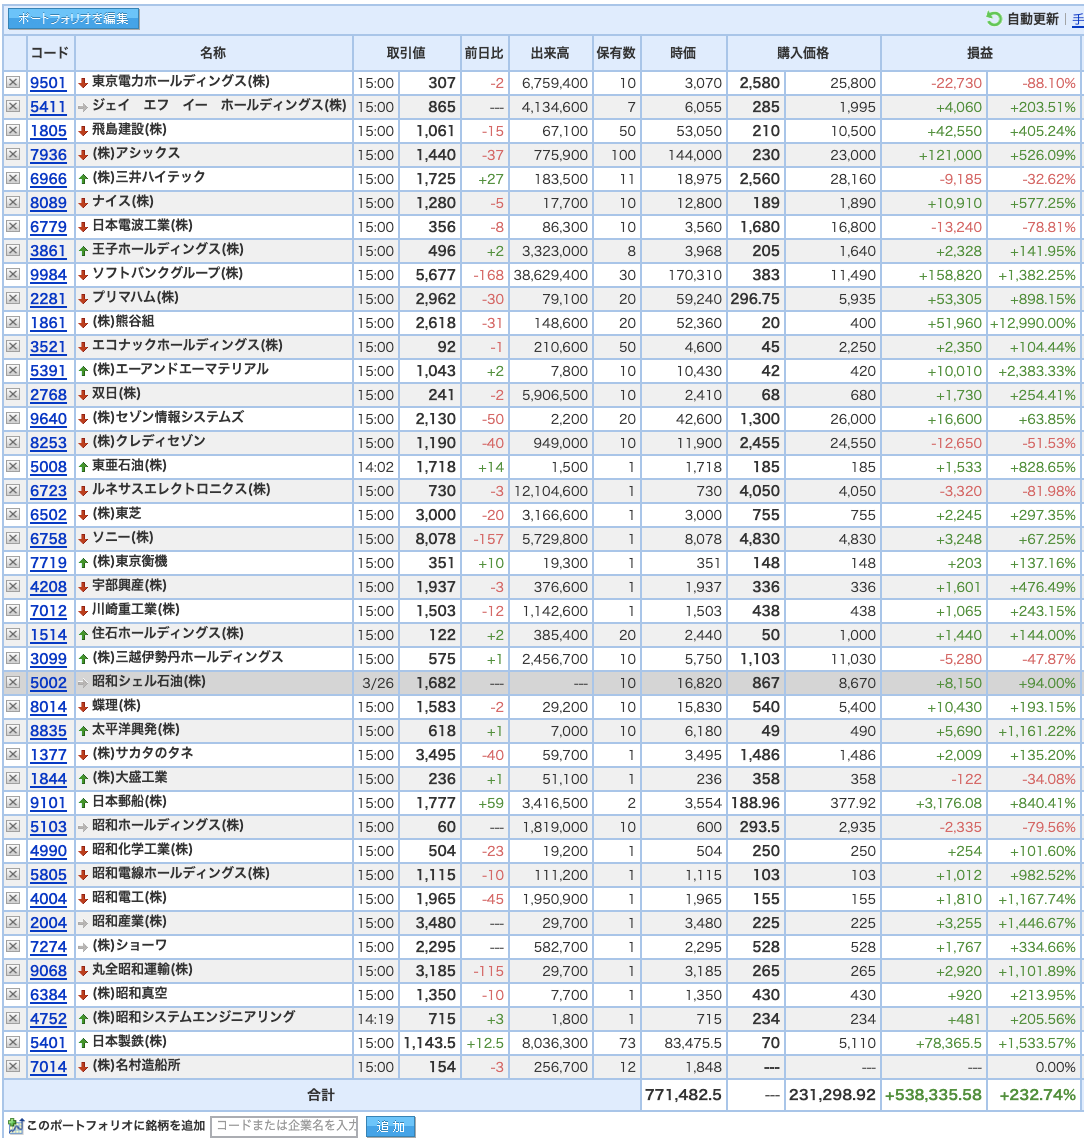Remove 1377 サカタのタネ with X icon

pyautogui.click(x=13, y=755)
